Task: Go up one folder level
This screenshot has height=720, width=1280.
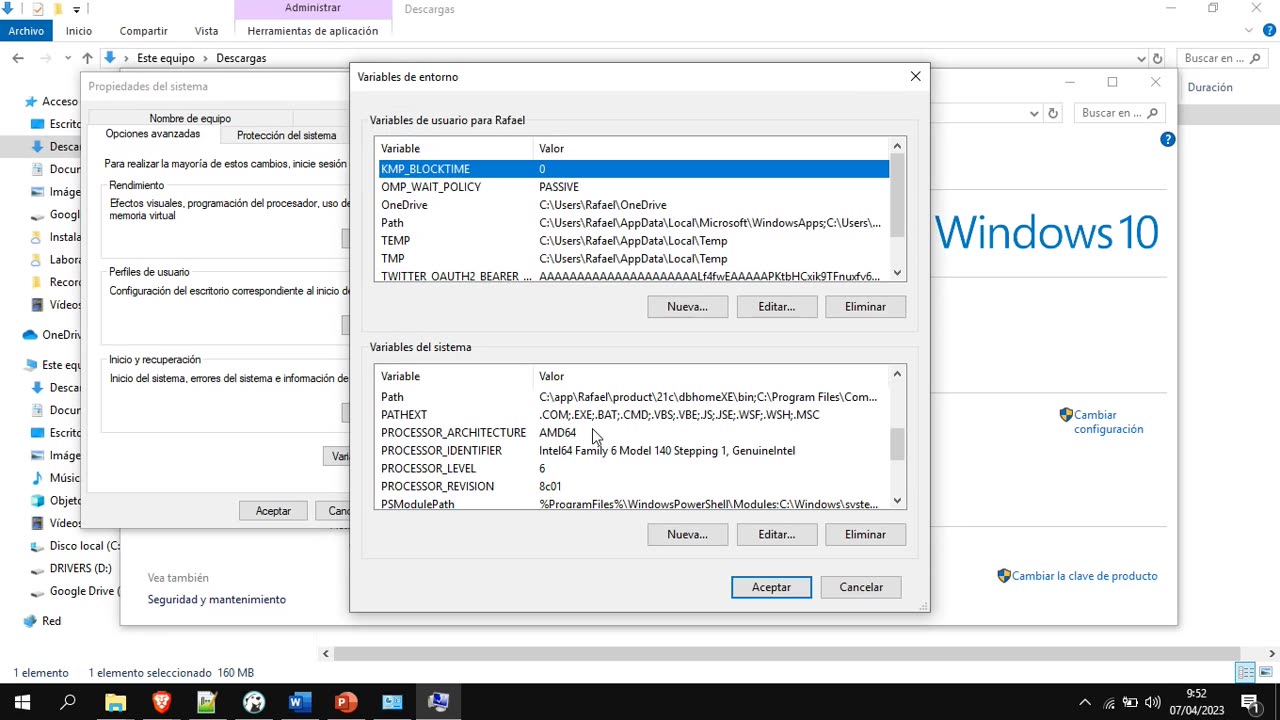Action: 87,58
